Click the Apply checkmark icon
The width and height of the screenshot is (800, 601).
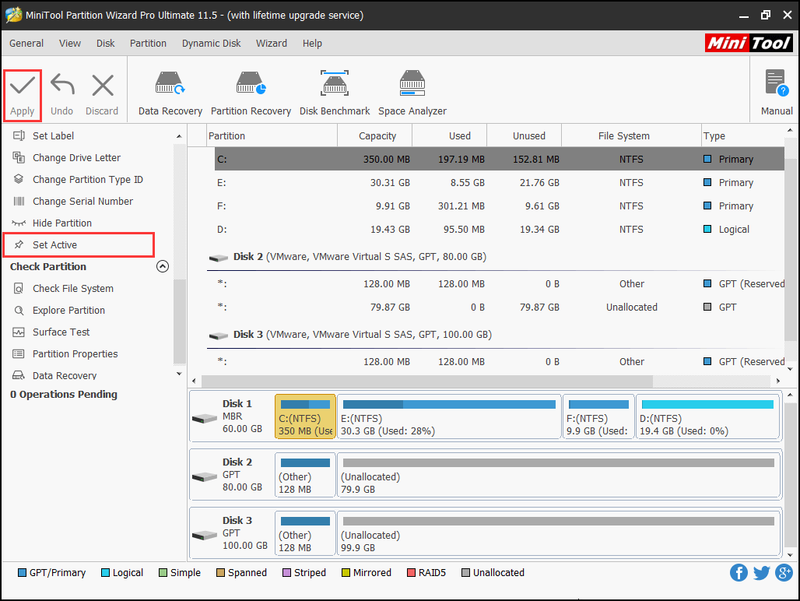pos(22,85)
